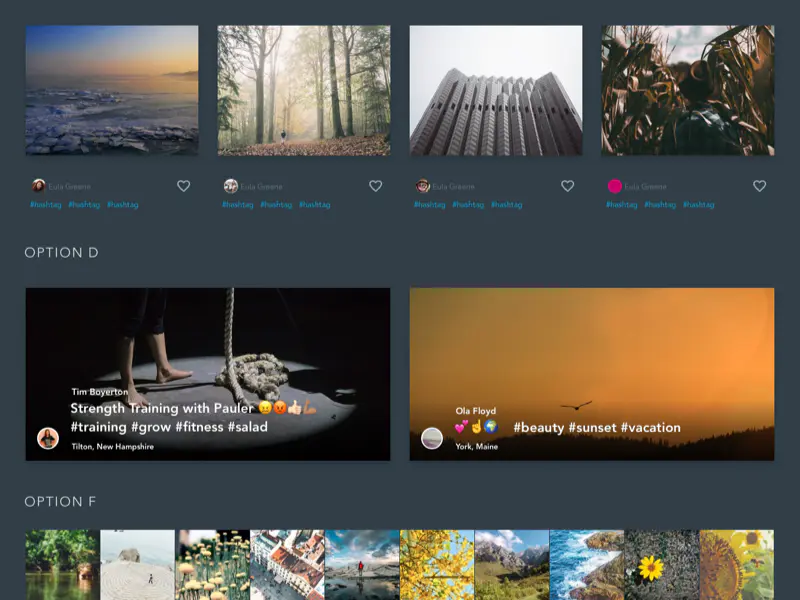Like the foggy forest photo
Viewport: 800px width, 600px height.
(x=376, y=186)
